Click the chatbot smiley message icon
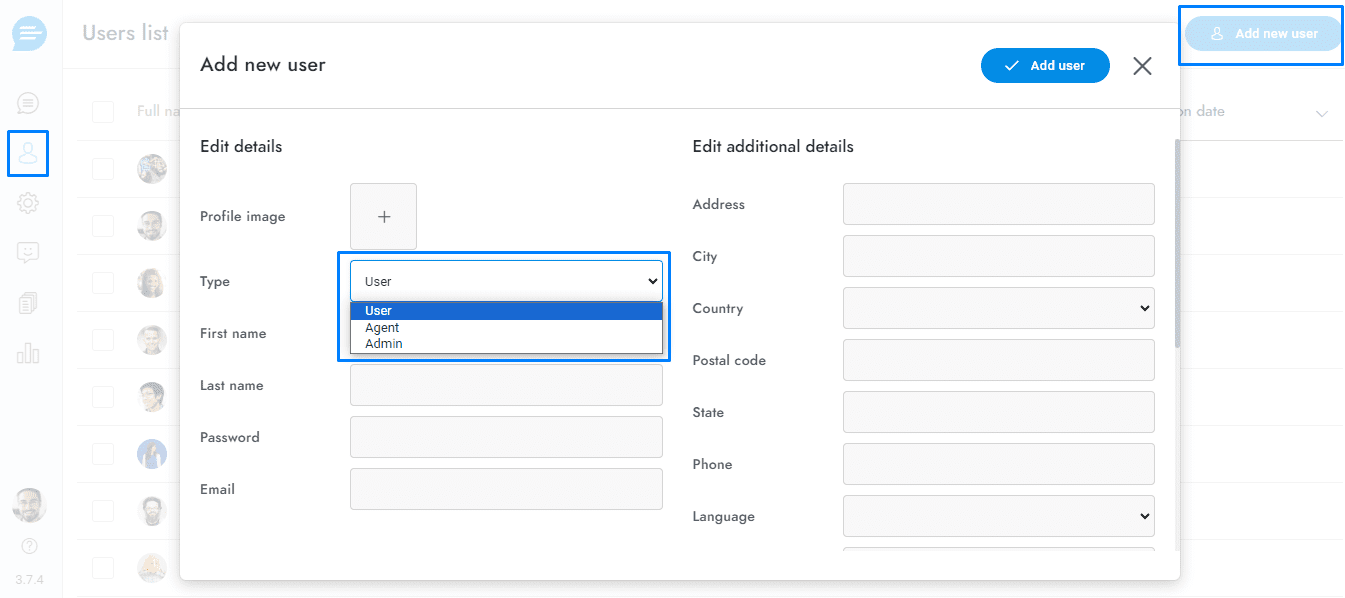This screenshot has width=1345, height=598. (x=28, y=253)
